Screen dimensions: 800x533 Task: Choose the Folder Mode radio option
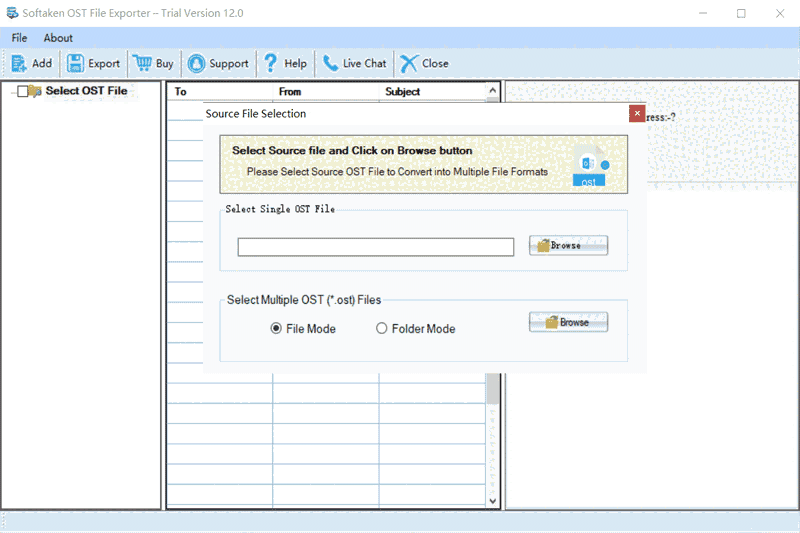tap(381, 328)
